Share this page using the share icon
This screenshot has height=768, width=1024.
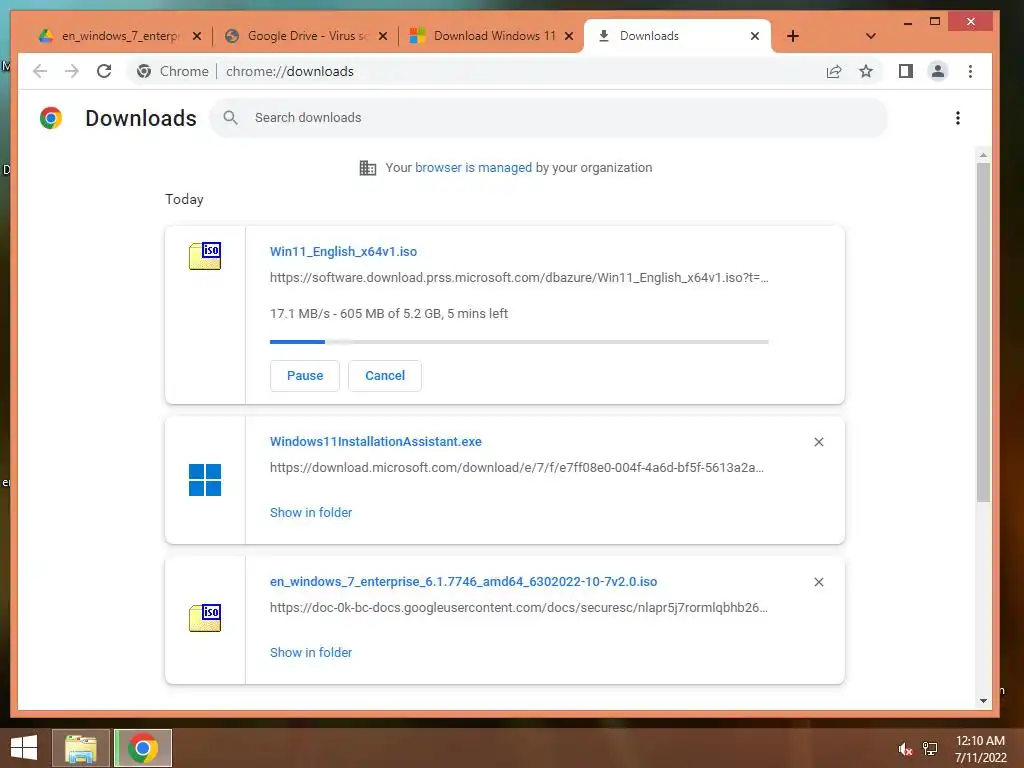(x=834, y=71)
